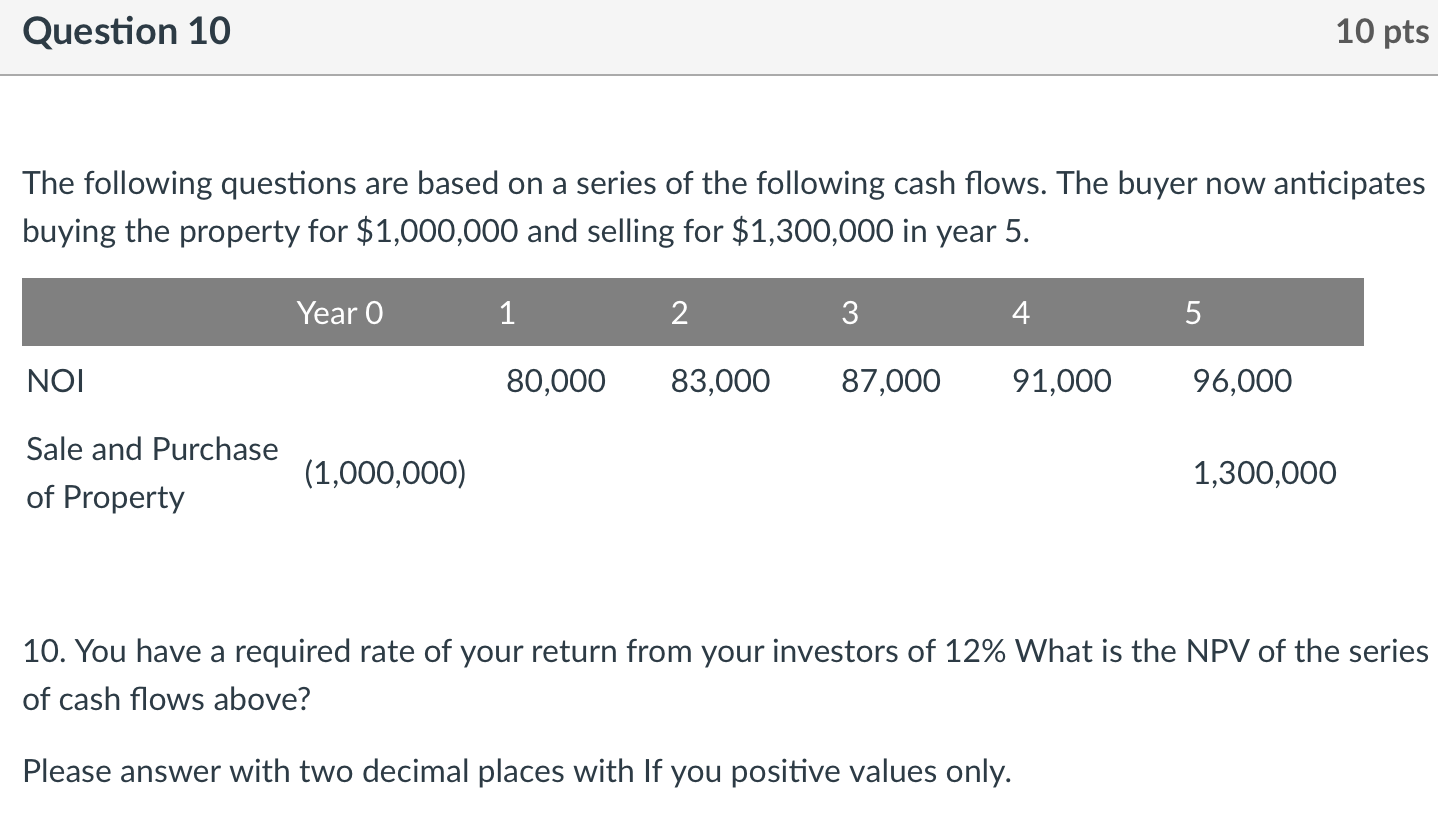Click the intro paragraph about cash flows
Image resolution: width=1438 pixels, height=820 pixels.
click(723, 207)
